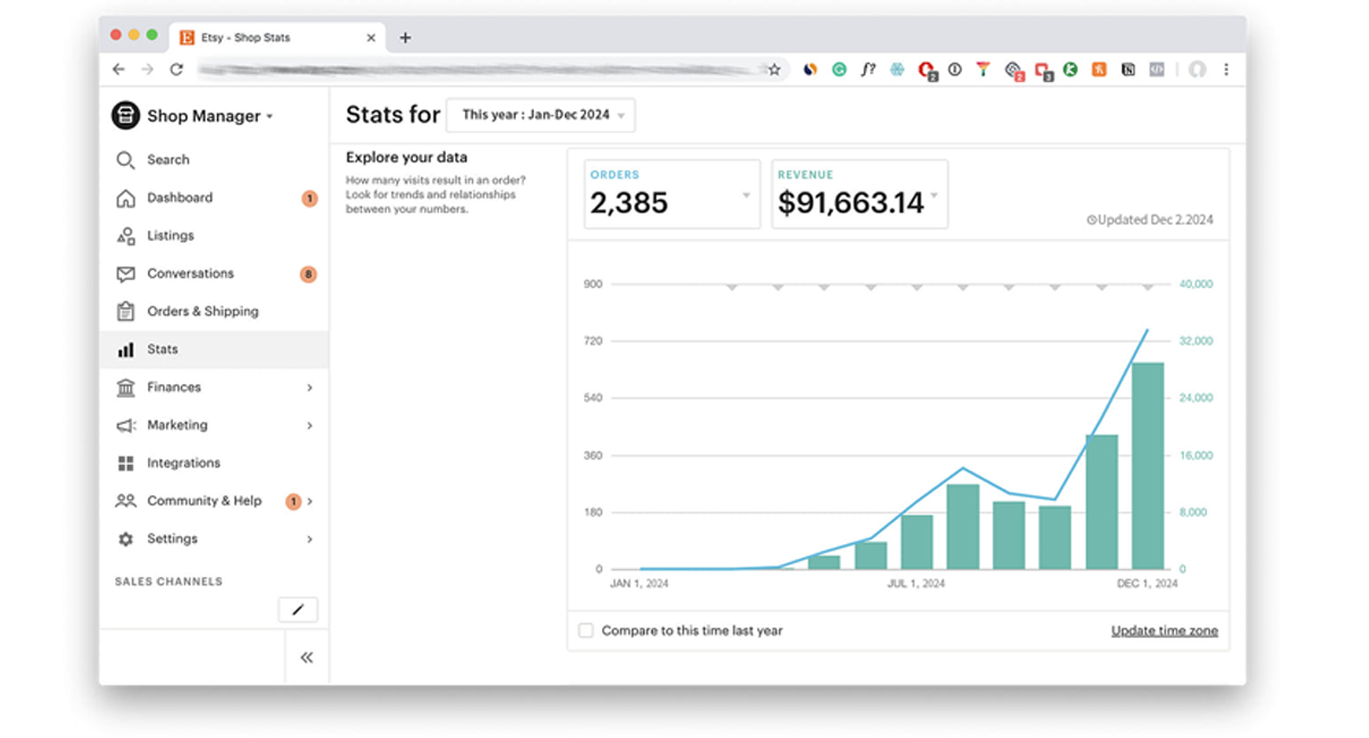Click the Marketing megaphone icon

pos(125,425)
